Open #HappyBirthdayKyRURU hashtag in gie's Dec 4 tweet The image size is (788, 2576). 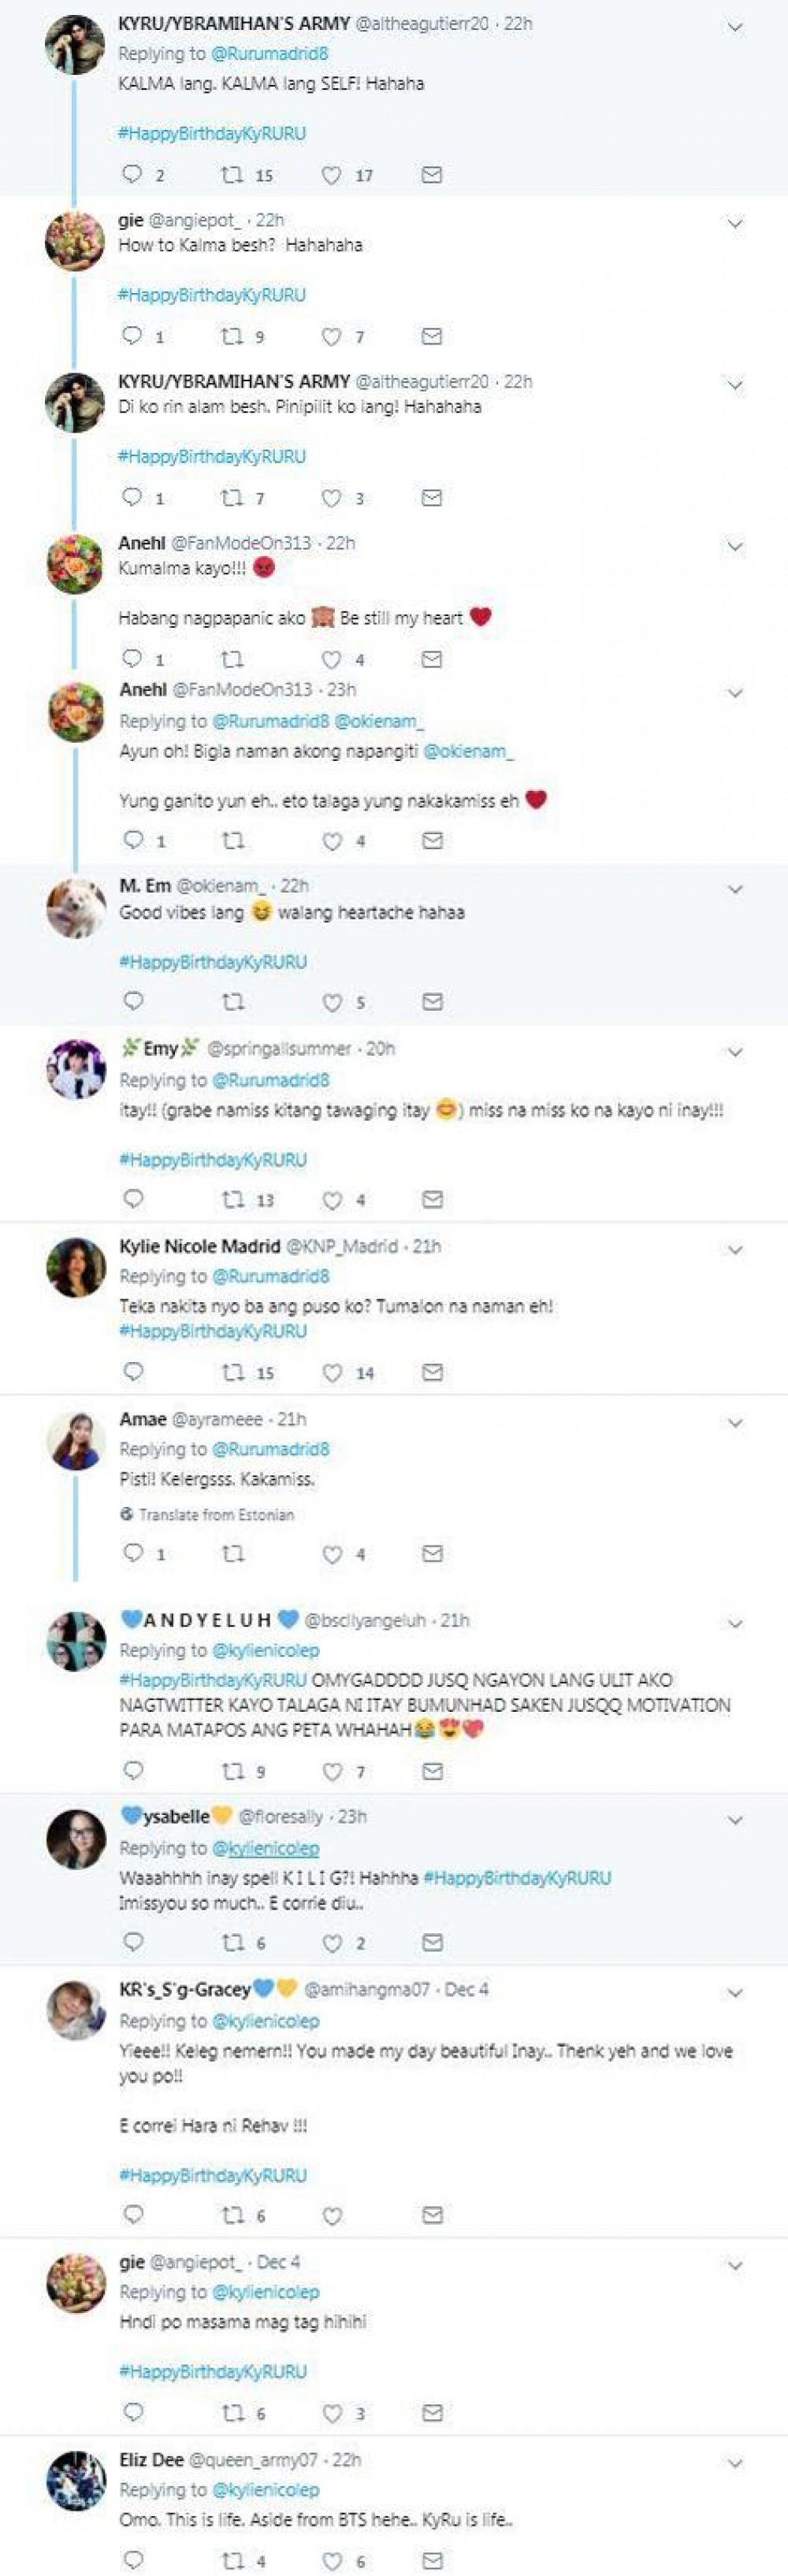pyautogui.click(x=213, y=2371)
